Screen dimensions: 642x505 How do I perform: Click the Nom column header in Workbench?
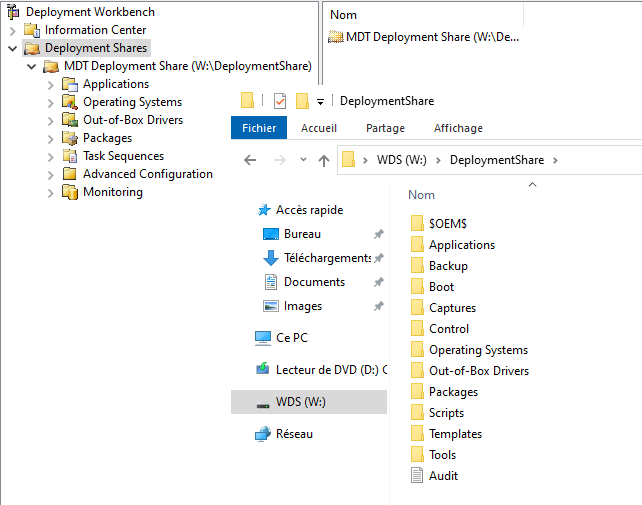point(344,15)
